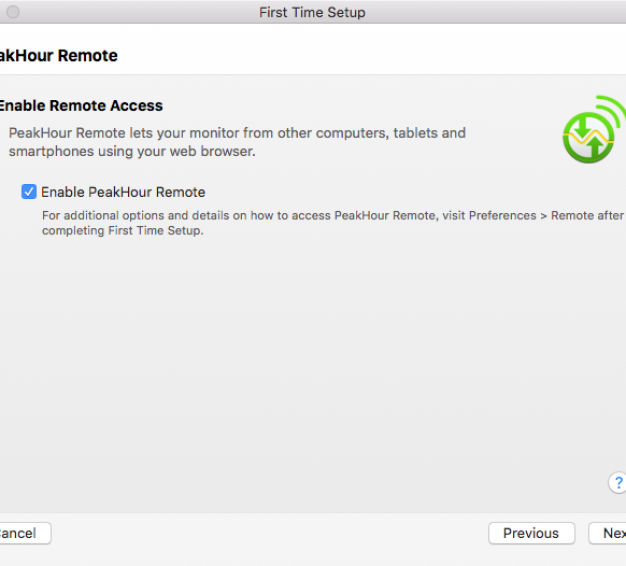Screen dimensions: 626x566
Task: Cancel the First Time Setup
Action: coord(25,533)
